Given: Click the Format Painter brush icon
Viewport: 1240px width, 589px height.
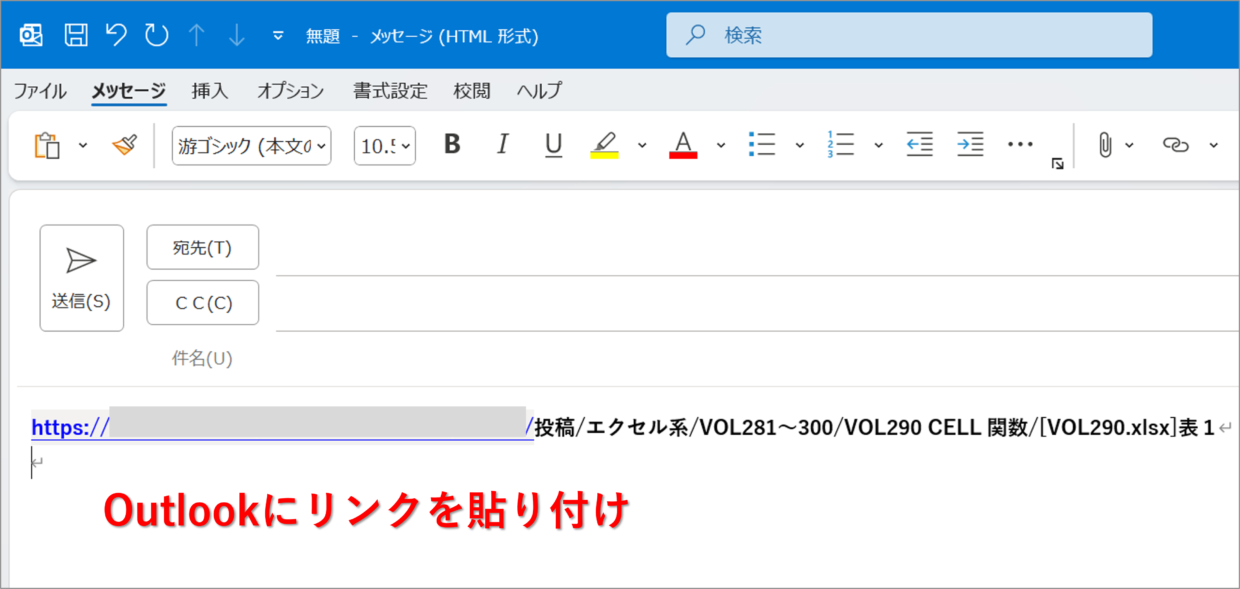Looking at the screenshot, I should click(x=125, y=145).
